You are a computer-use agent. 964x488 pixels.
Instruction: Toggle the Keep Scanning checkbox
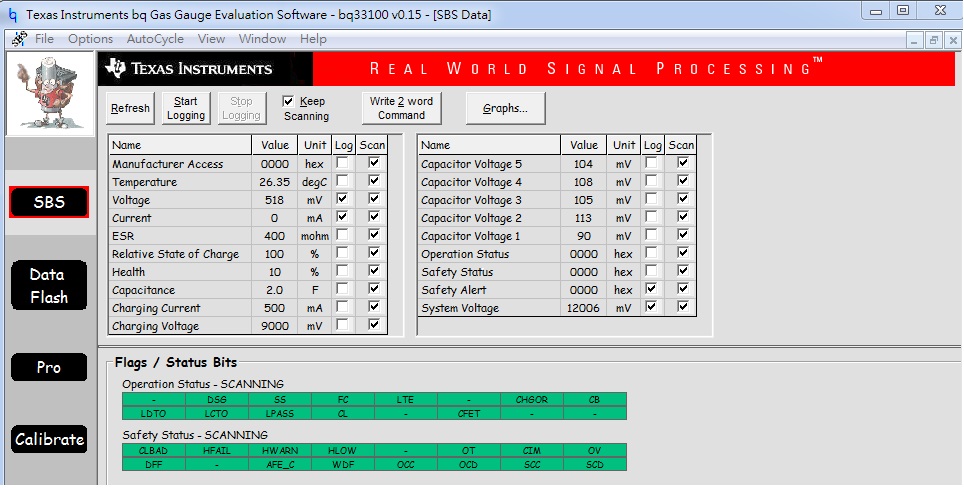tap(288, 101)
